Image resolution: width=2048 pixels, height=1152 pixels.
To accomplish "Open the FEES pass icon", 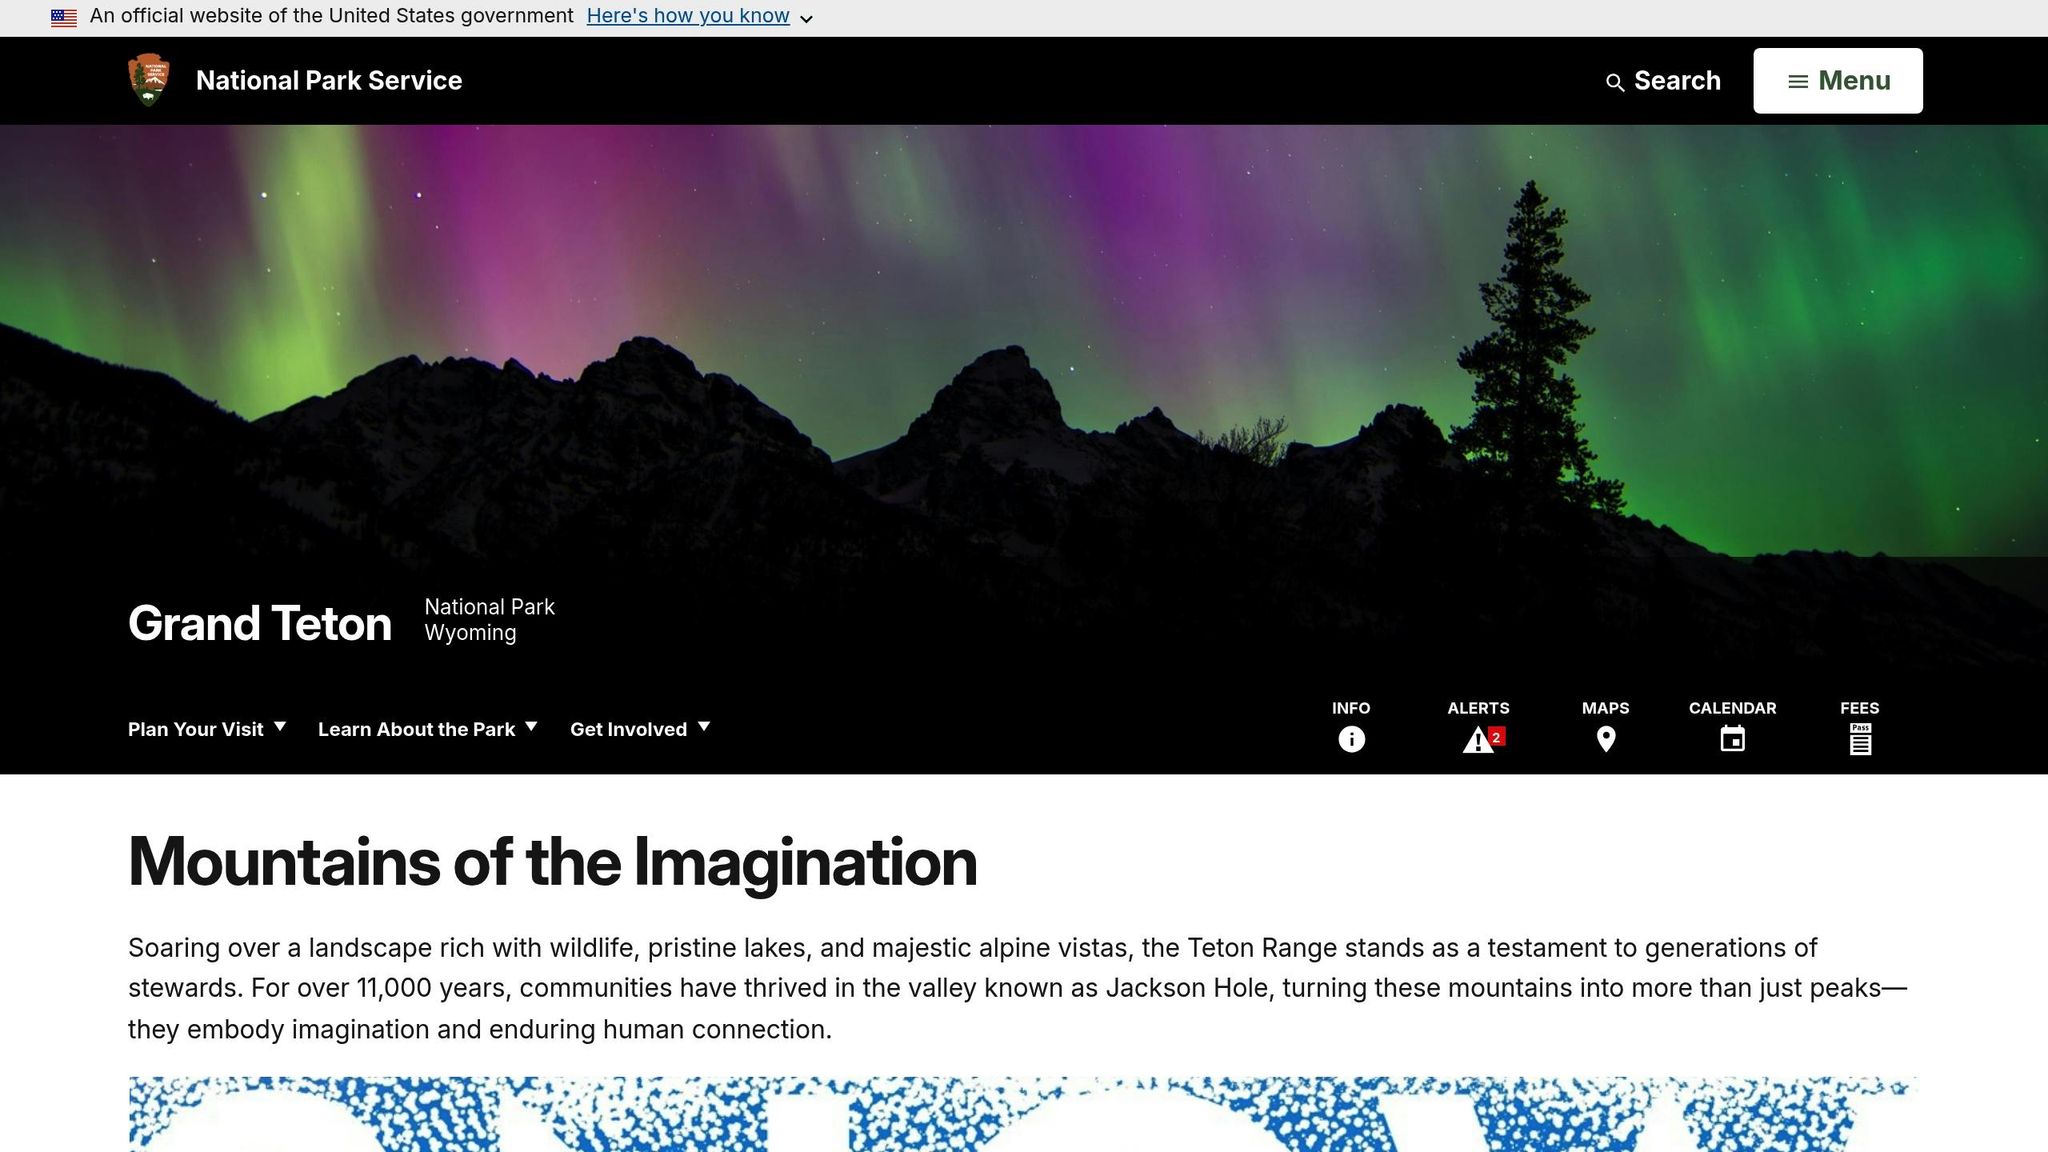I will 1860,739.
